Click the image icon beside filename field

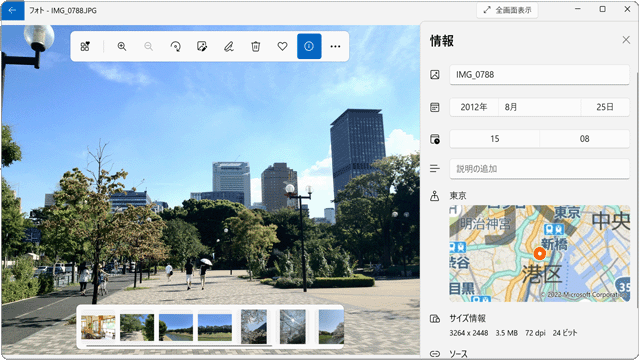coord(435,75)
